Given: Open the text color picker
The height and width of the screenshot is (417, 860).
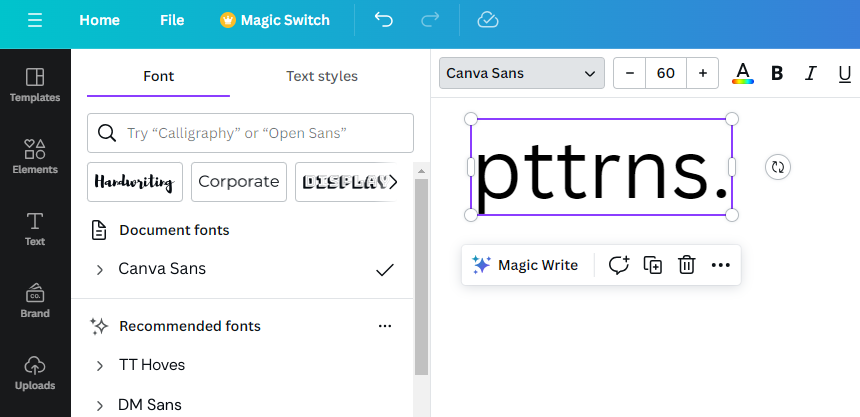Looking at the screenshot, I should click(743, 73).
